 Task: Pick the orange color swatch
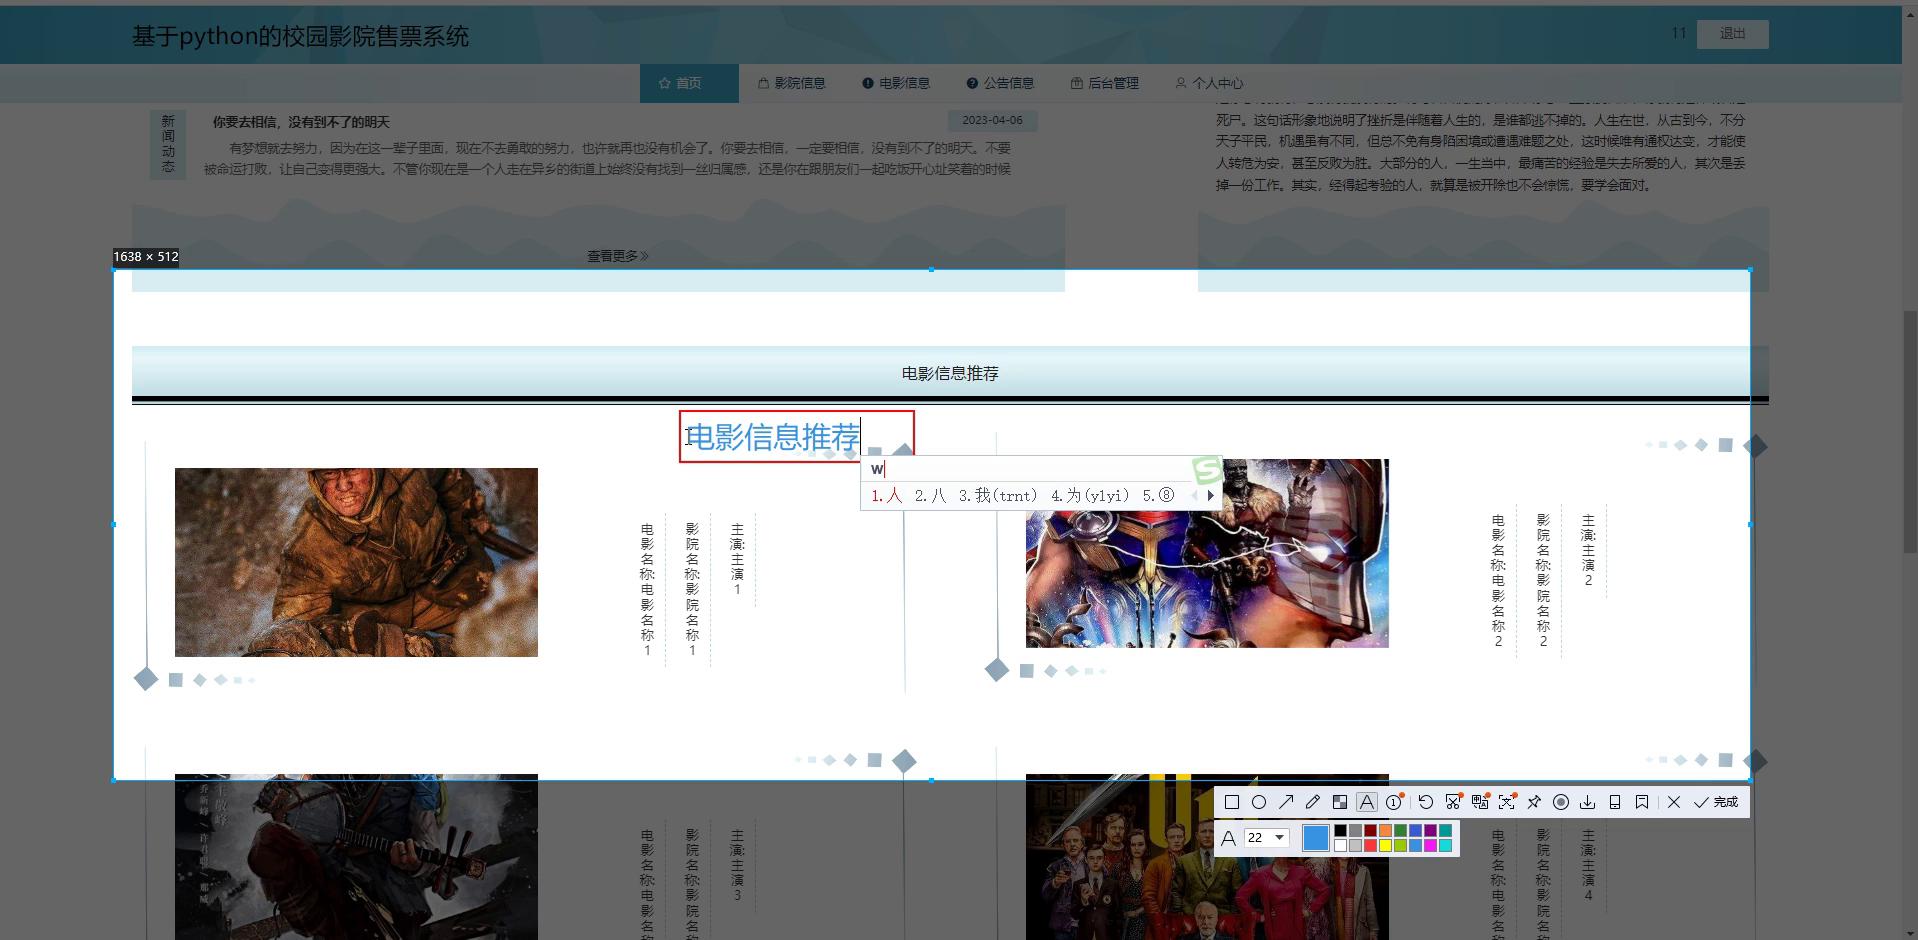click(x=1385, y=830)
